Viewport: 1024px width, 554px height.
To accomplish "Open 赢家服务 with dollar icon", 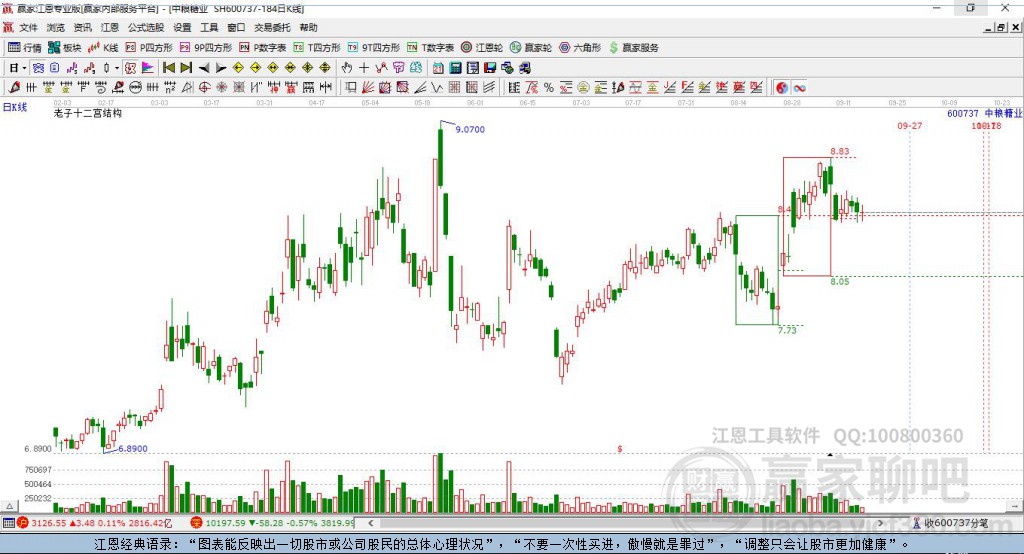I will coord(633,48).
